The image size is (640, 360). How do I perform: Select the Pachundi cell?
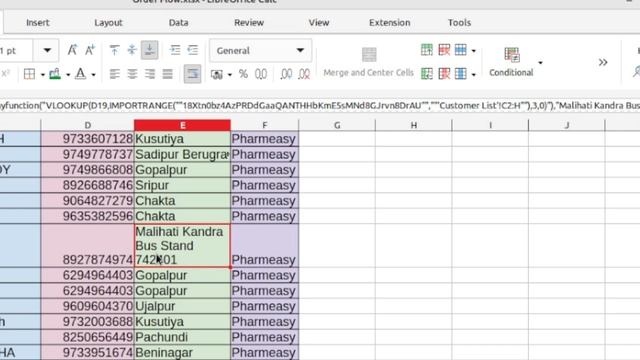pos(182,337)
